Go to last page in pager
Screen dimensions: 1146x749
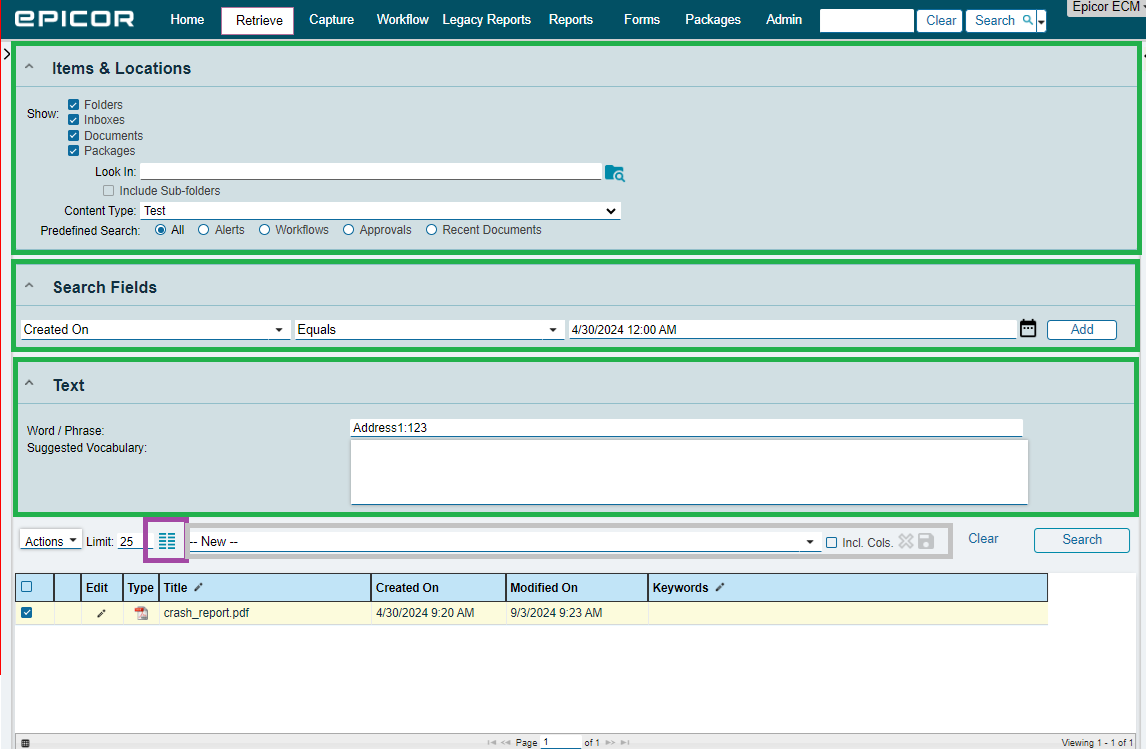click(624, 742)
